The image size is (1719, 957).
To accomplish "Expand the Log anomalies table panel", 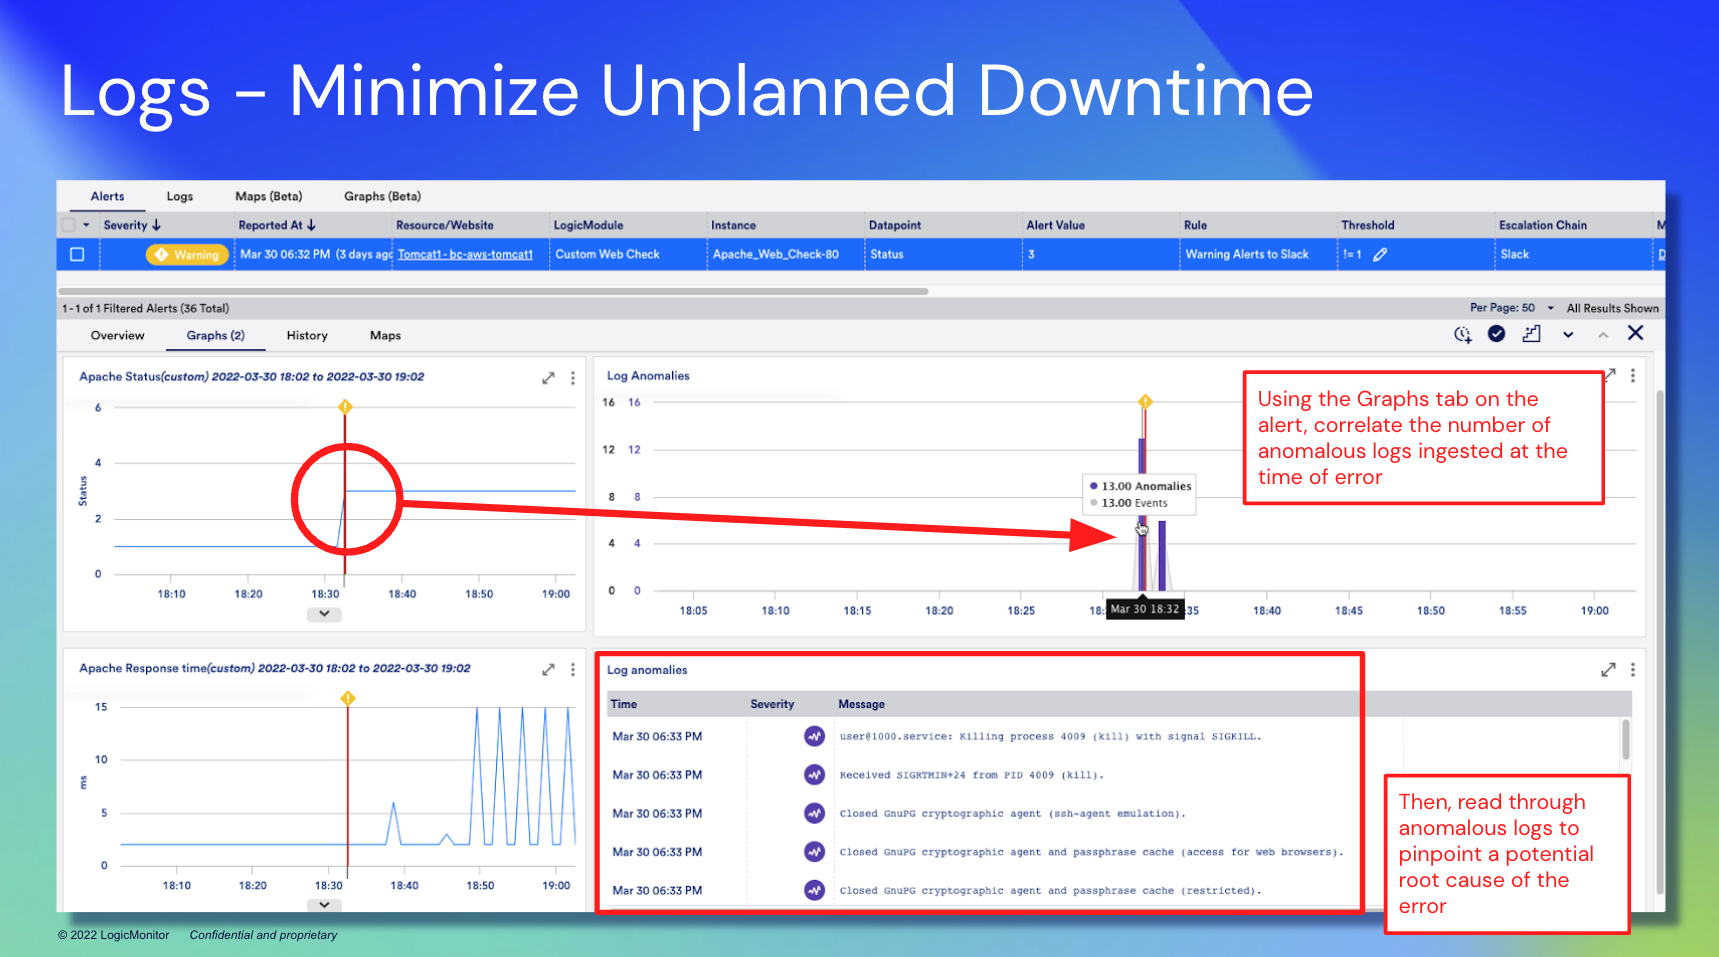I will (x=1608, y=670).
